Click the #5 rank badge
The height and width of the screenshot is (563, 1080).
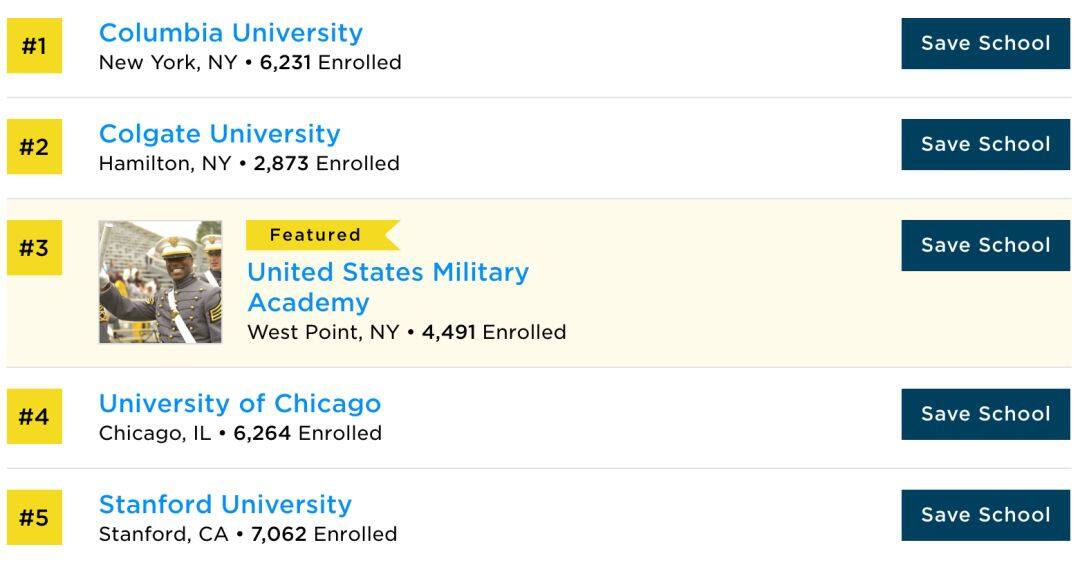34,517
